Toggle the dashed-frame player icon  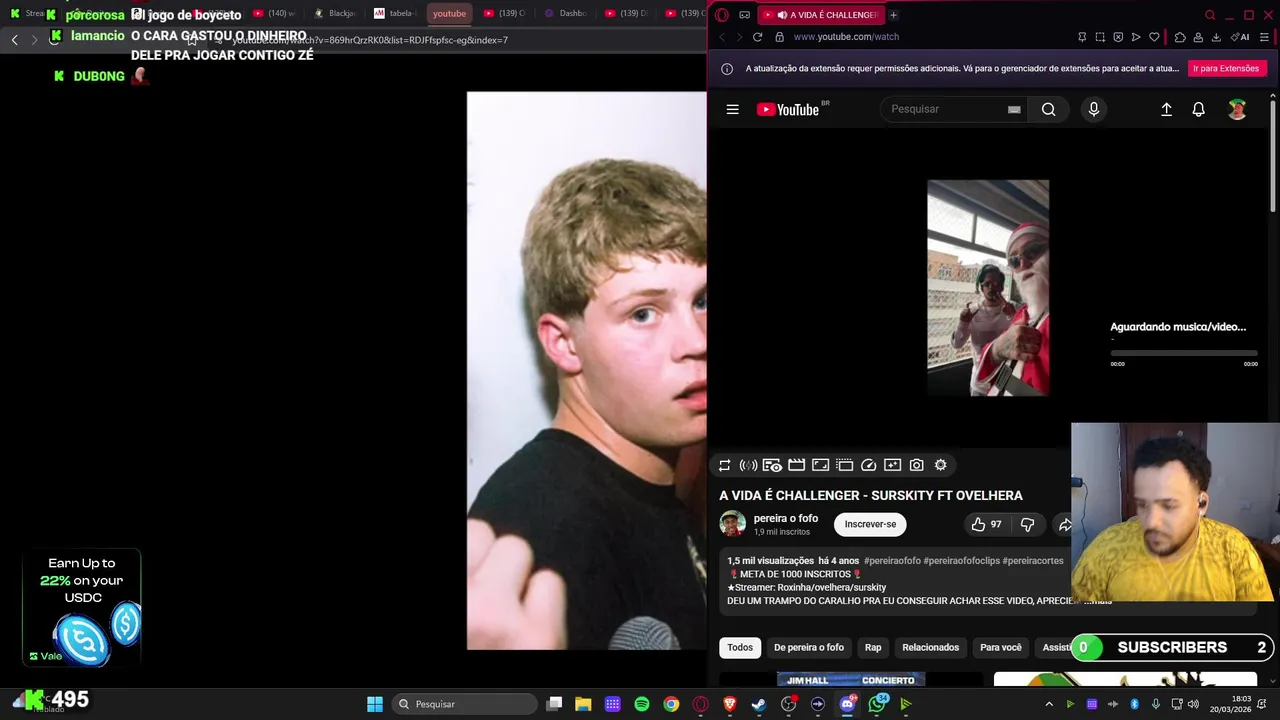(x=844, y=465)
